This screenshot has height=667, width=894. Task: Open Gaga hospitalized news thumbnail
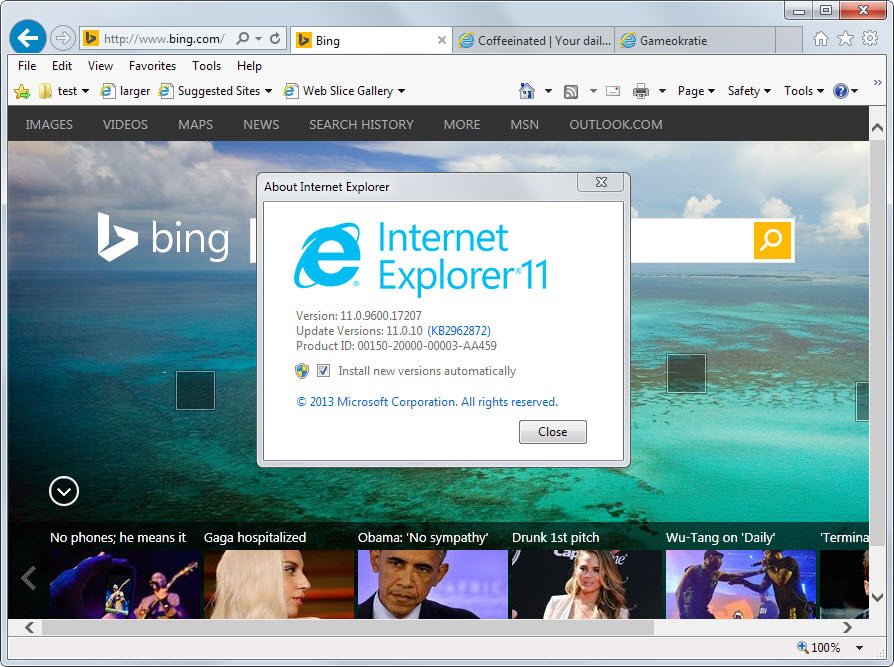[279, 584]
